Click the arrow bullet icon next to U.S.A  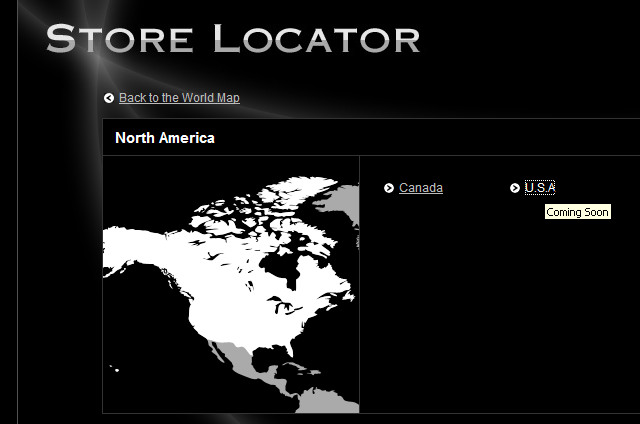click(515, 188)
